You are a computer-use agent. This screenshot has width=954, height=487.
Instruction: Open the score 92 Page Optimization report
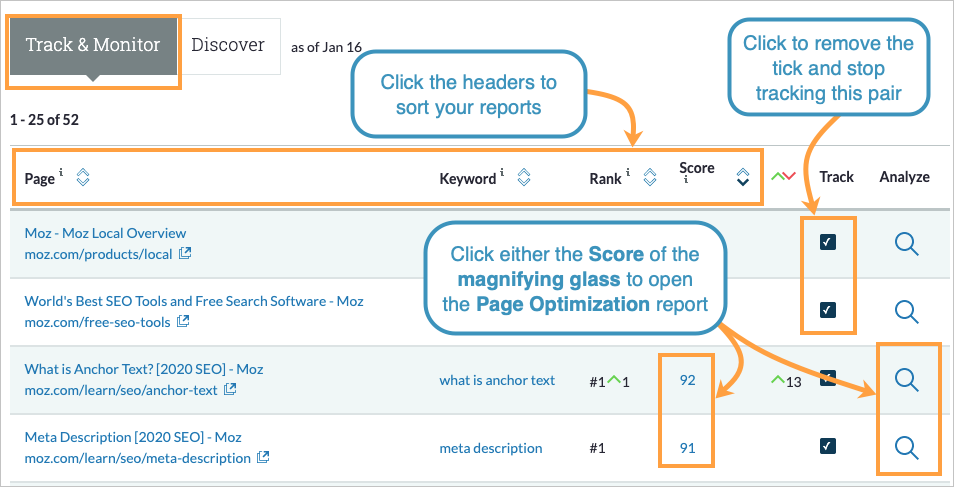pyautogui.click(x=686, y=380)
